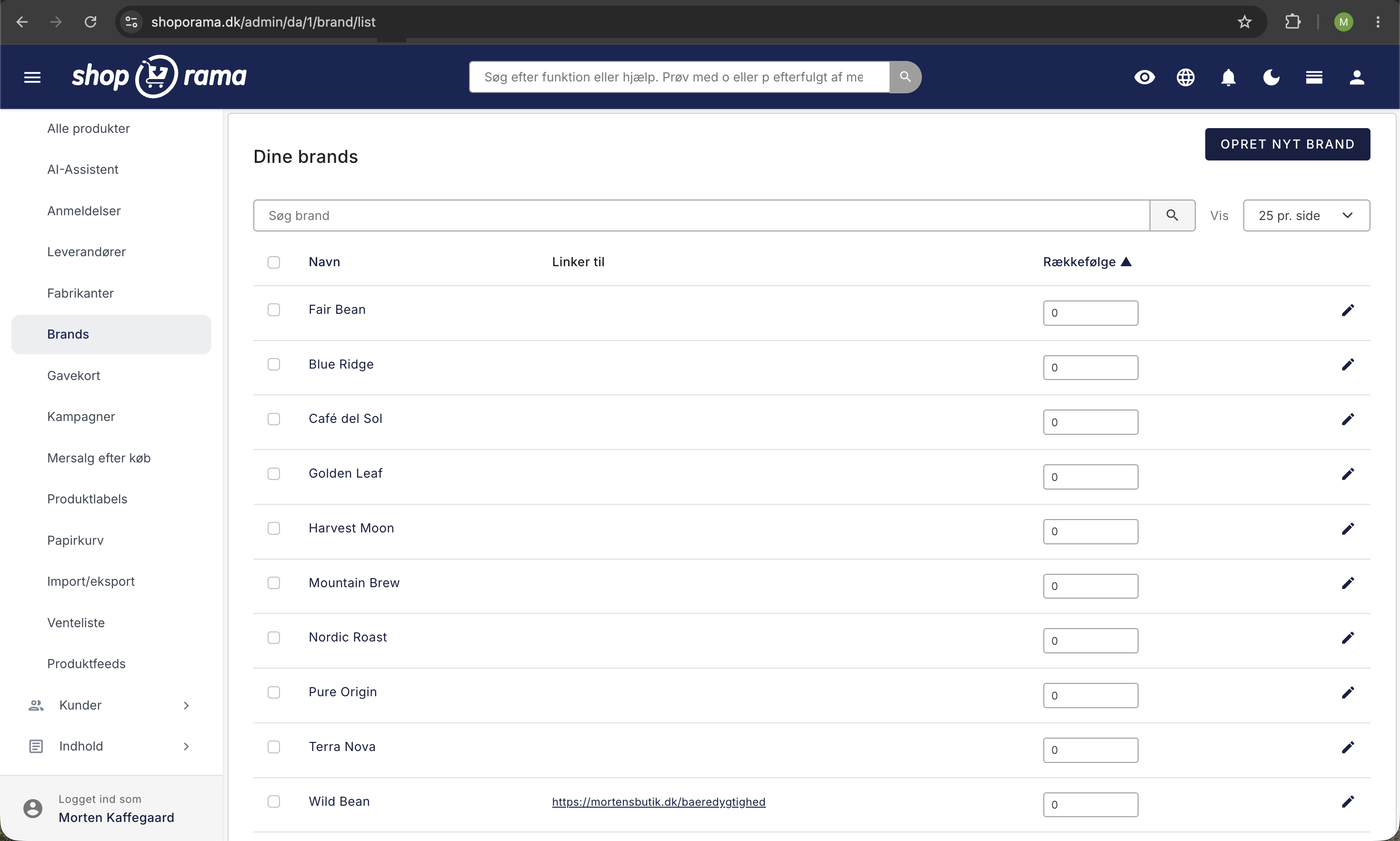Click the Fair Bean order number field
Viewport: 1400px width, 841px height.
coord(1090,313)
